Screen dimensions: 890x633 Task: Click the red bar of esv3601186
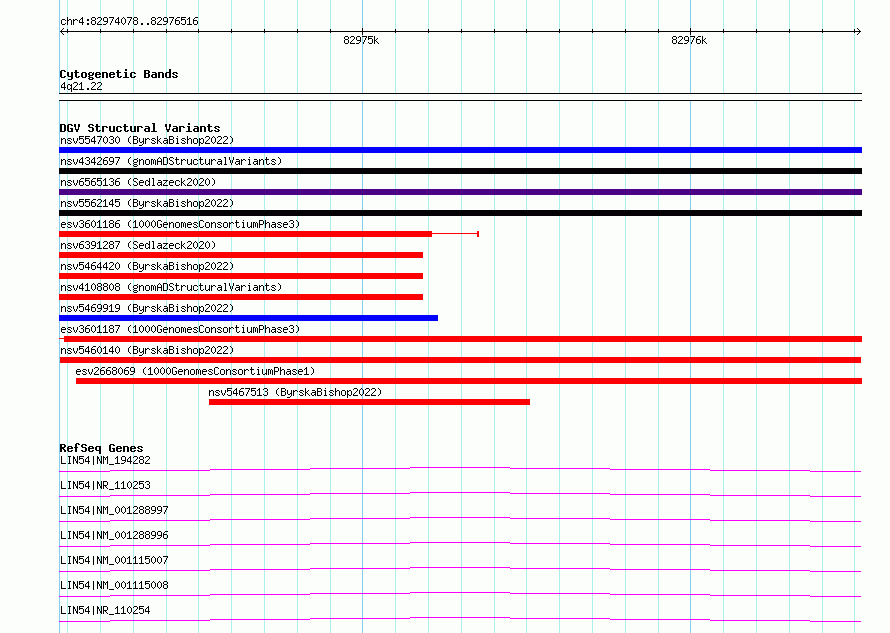tap(245, 234)
